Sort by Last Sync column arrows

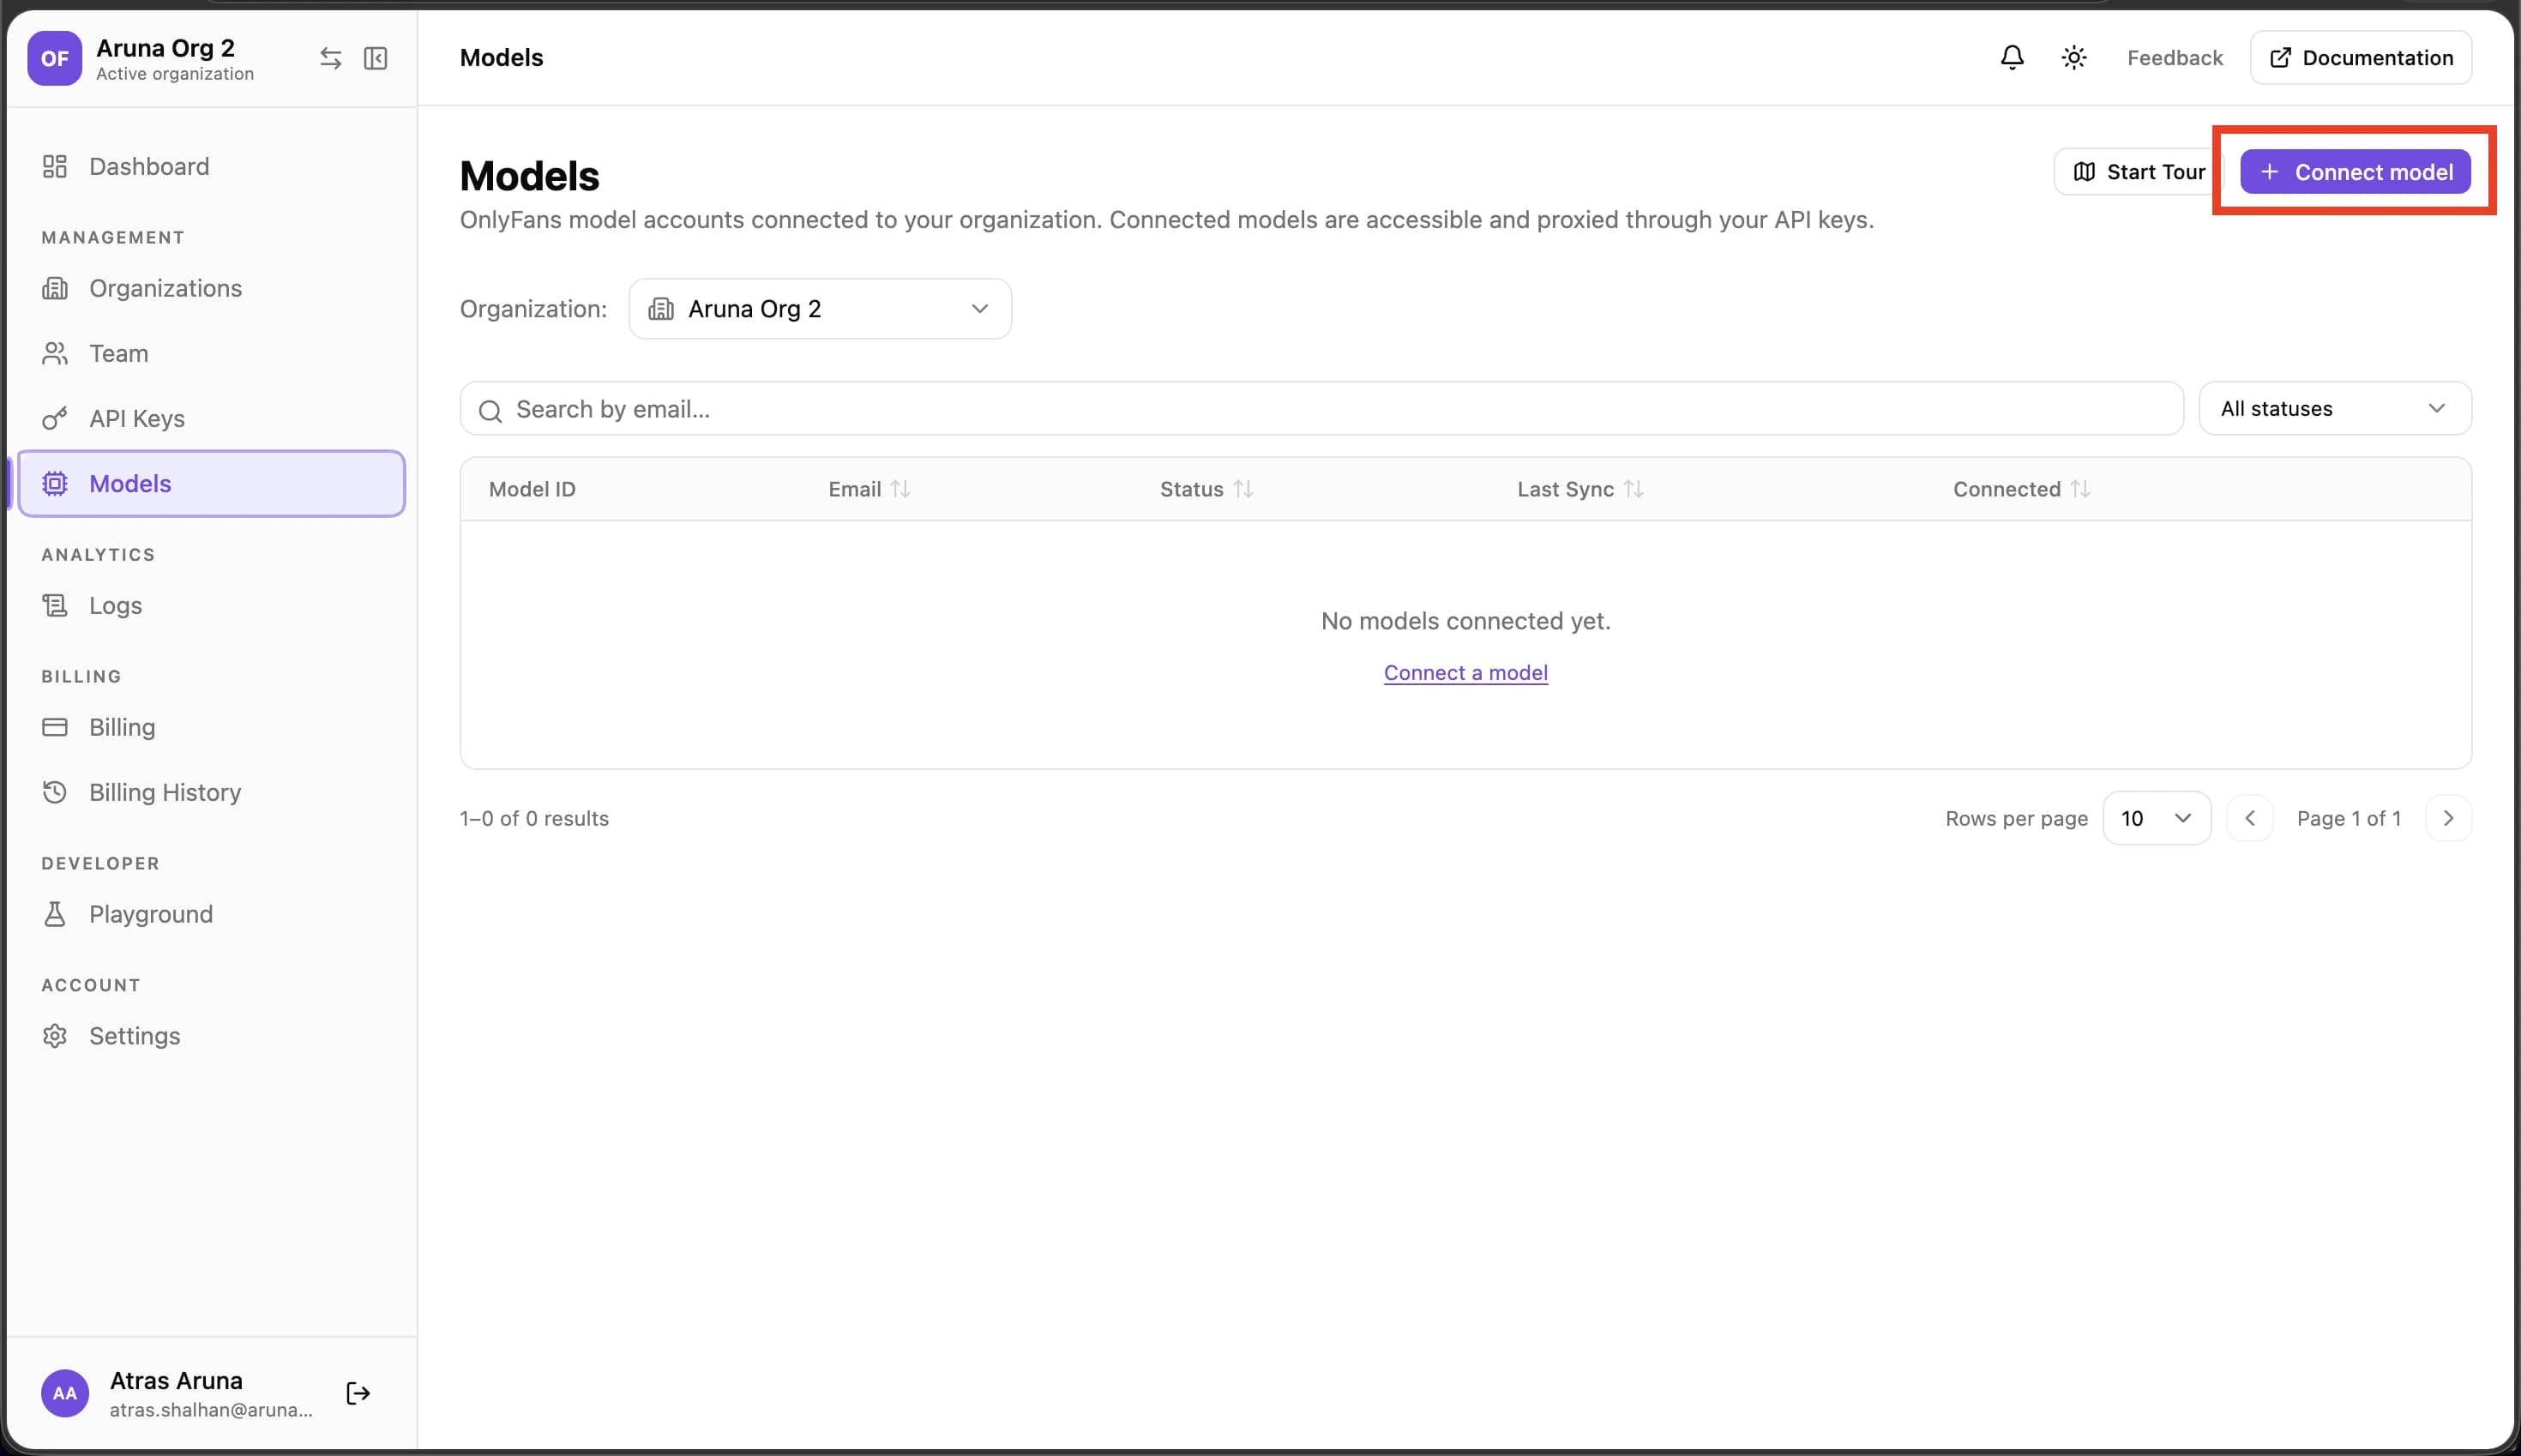[x=1633, y=489]
